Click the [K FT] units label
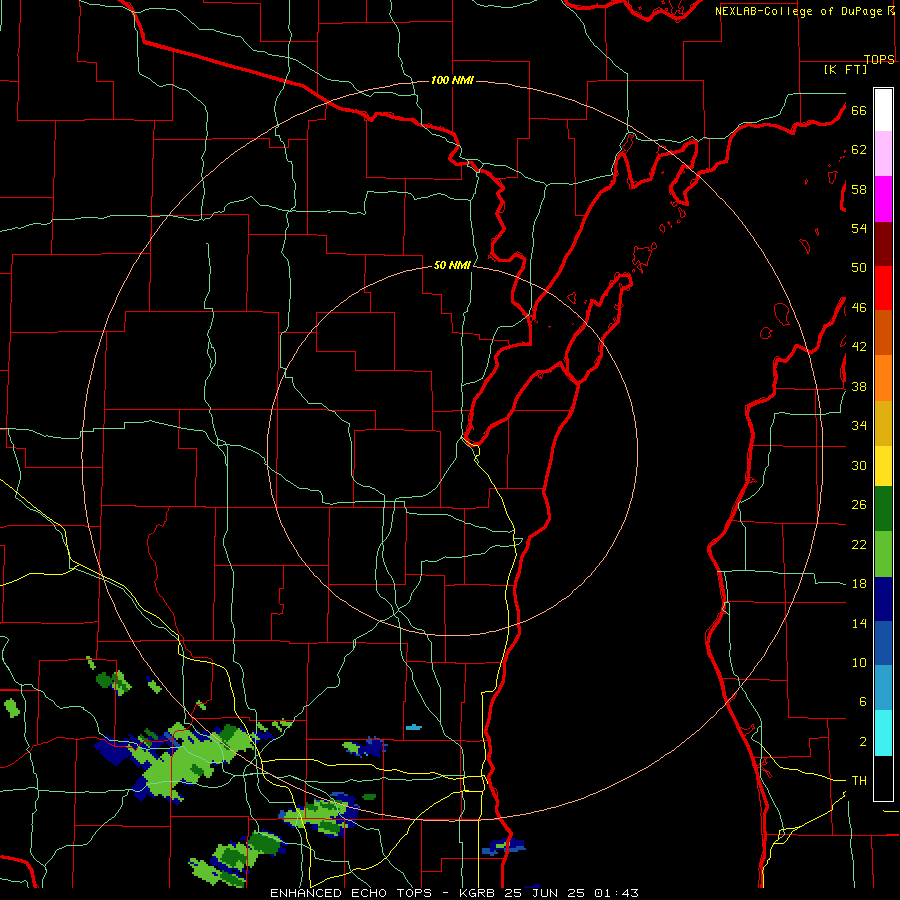 (845, 69)
